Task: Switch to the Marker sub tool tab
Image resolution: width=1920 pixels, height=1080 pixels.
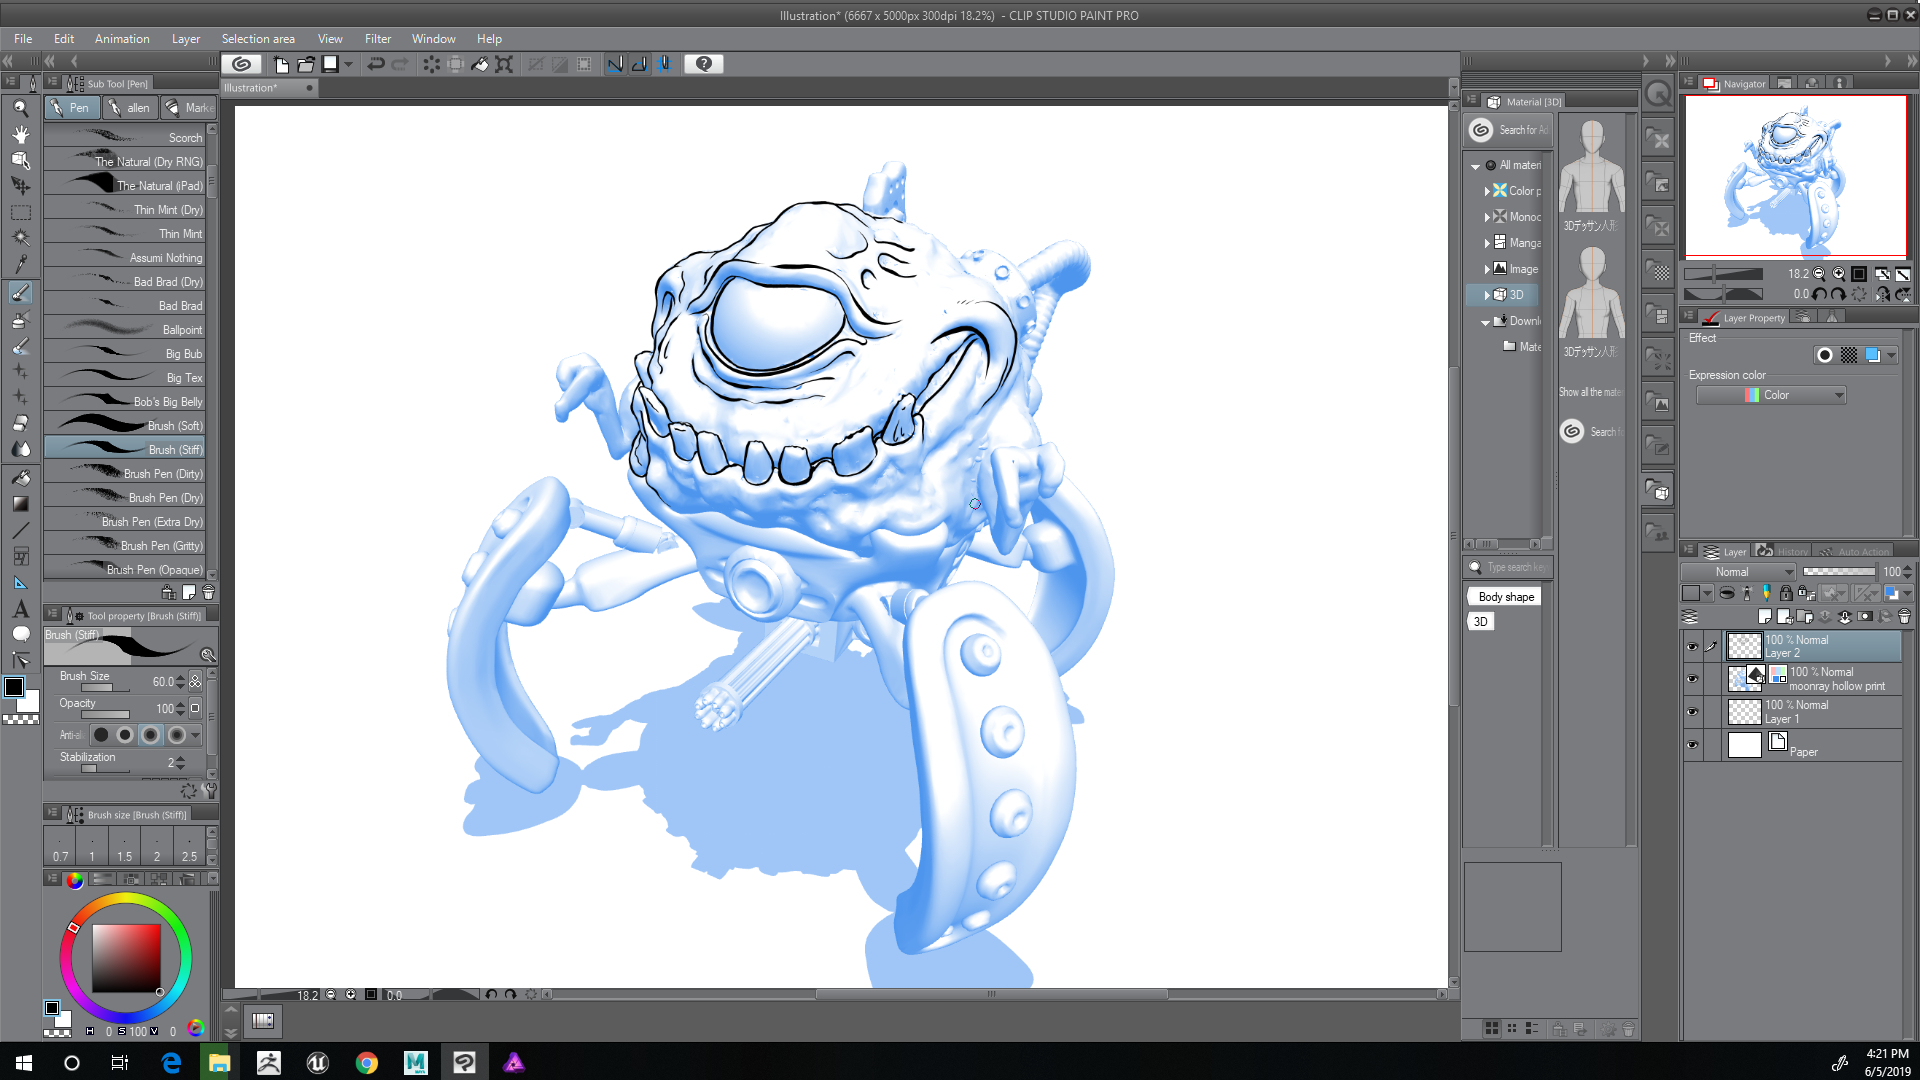Action: (190, 108)
